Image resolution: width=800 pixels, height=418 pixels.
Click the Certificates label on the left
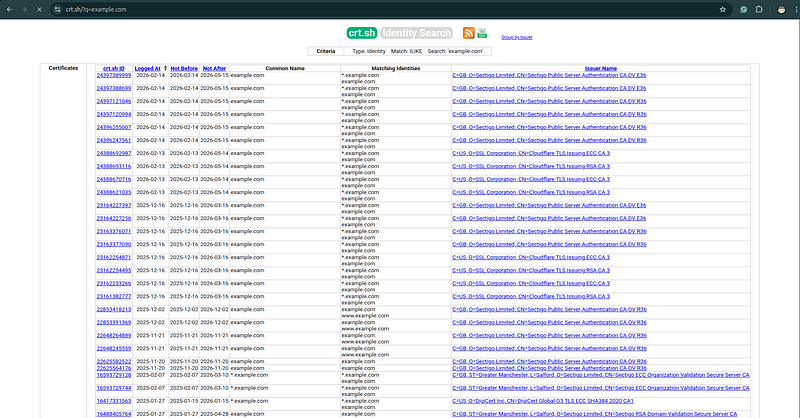tap(63, 68)
